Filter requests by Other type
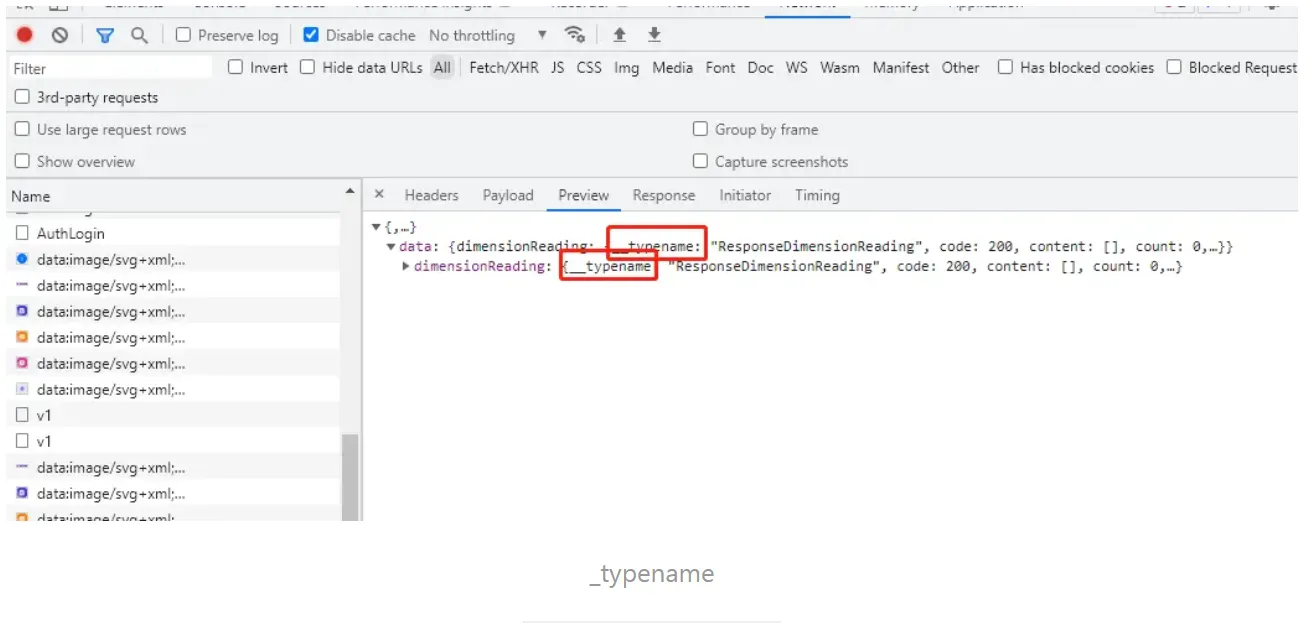This screenshot has width=1313, height=642. coord(960,67)
